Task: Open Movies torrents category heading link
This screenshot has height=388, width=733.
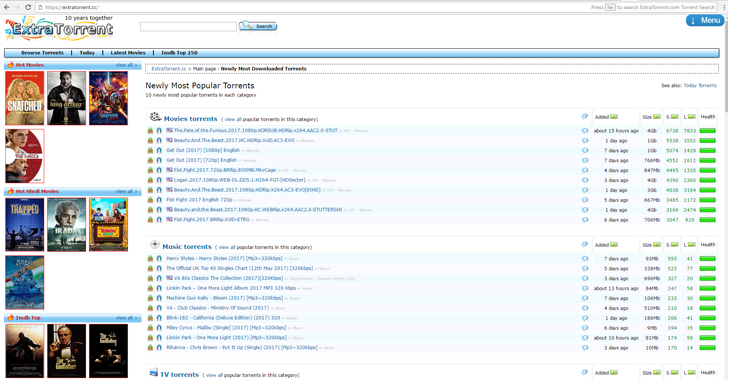Action: 190,119
